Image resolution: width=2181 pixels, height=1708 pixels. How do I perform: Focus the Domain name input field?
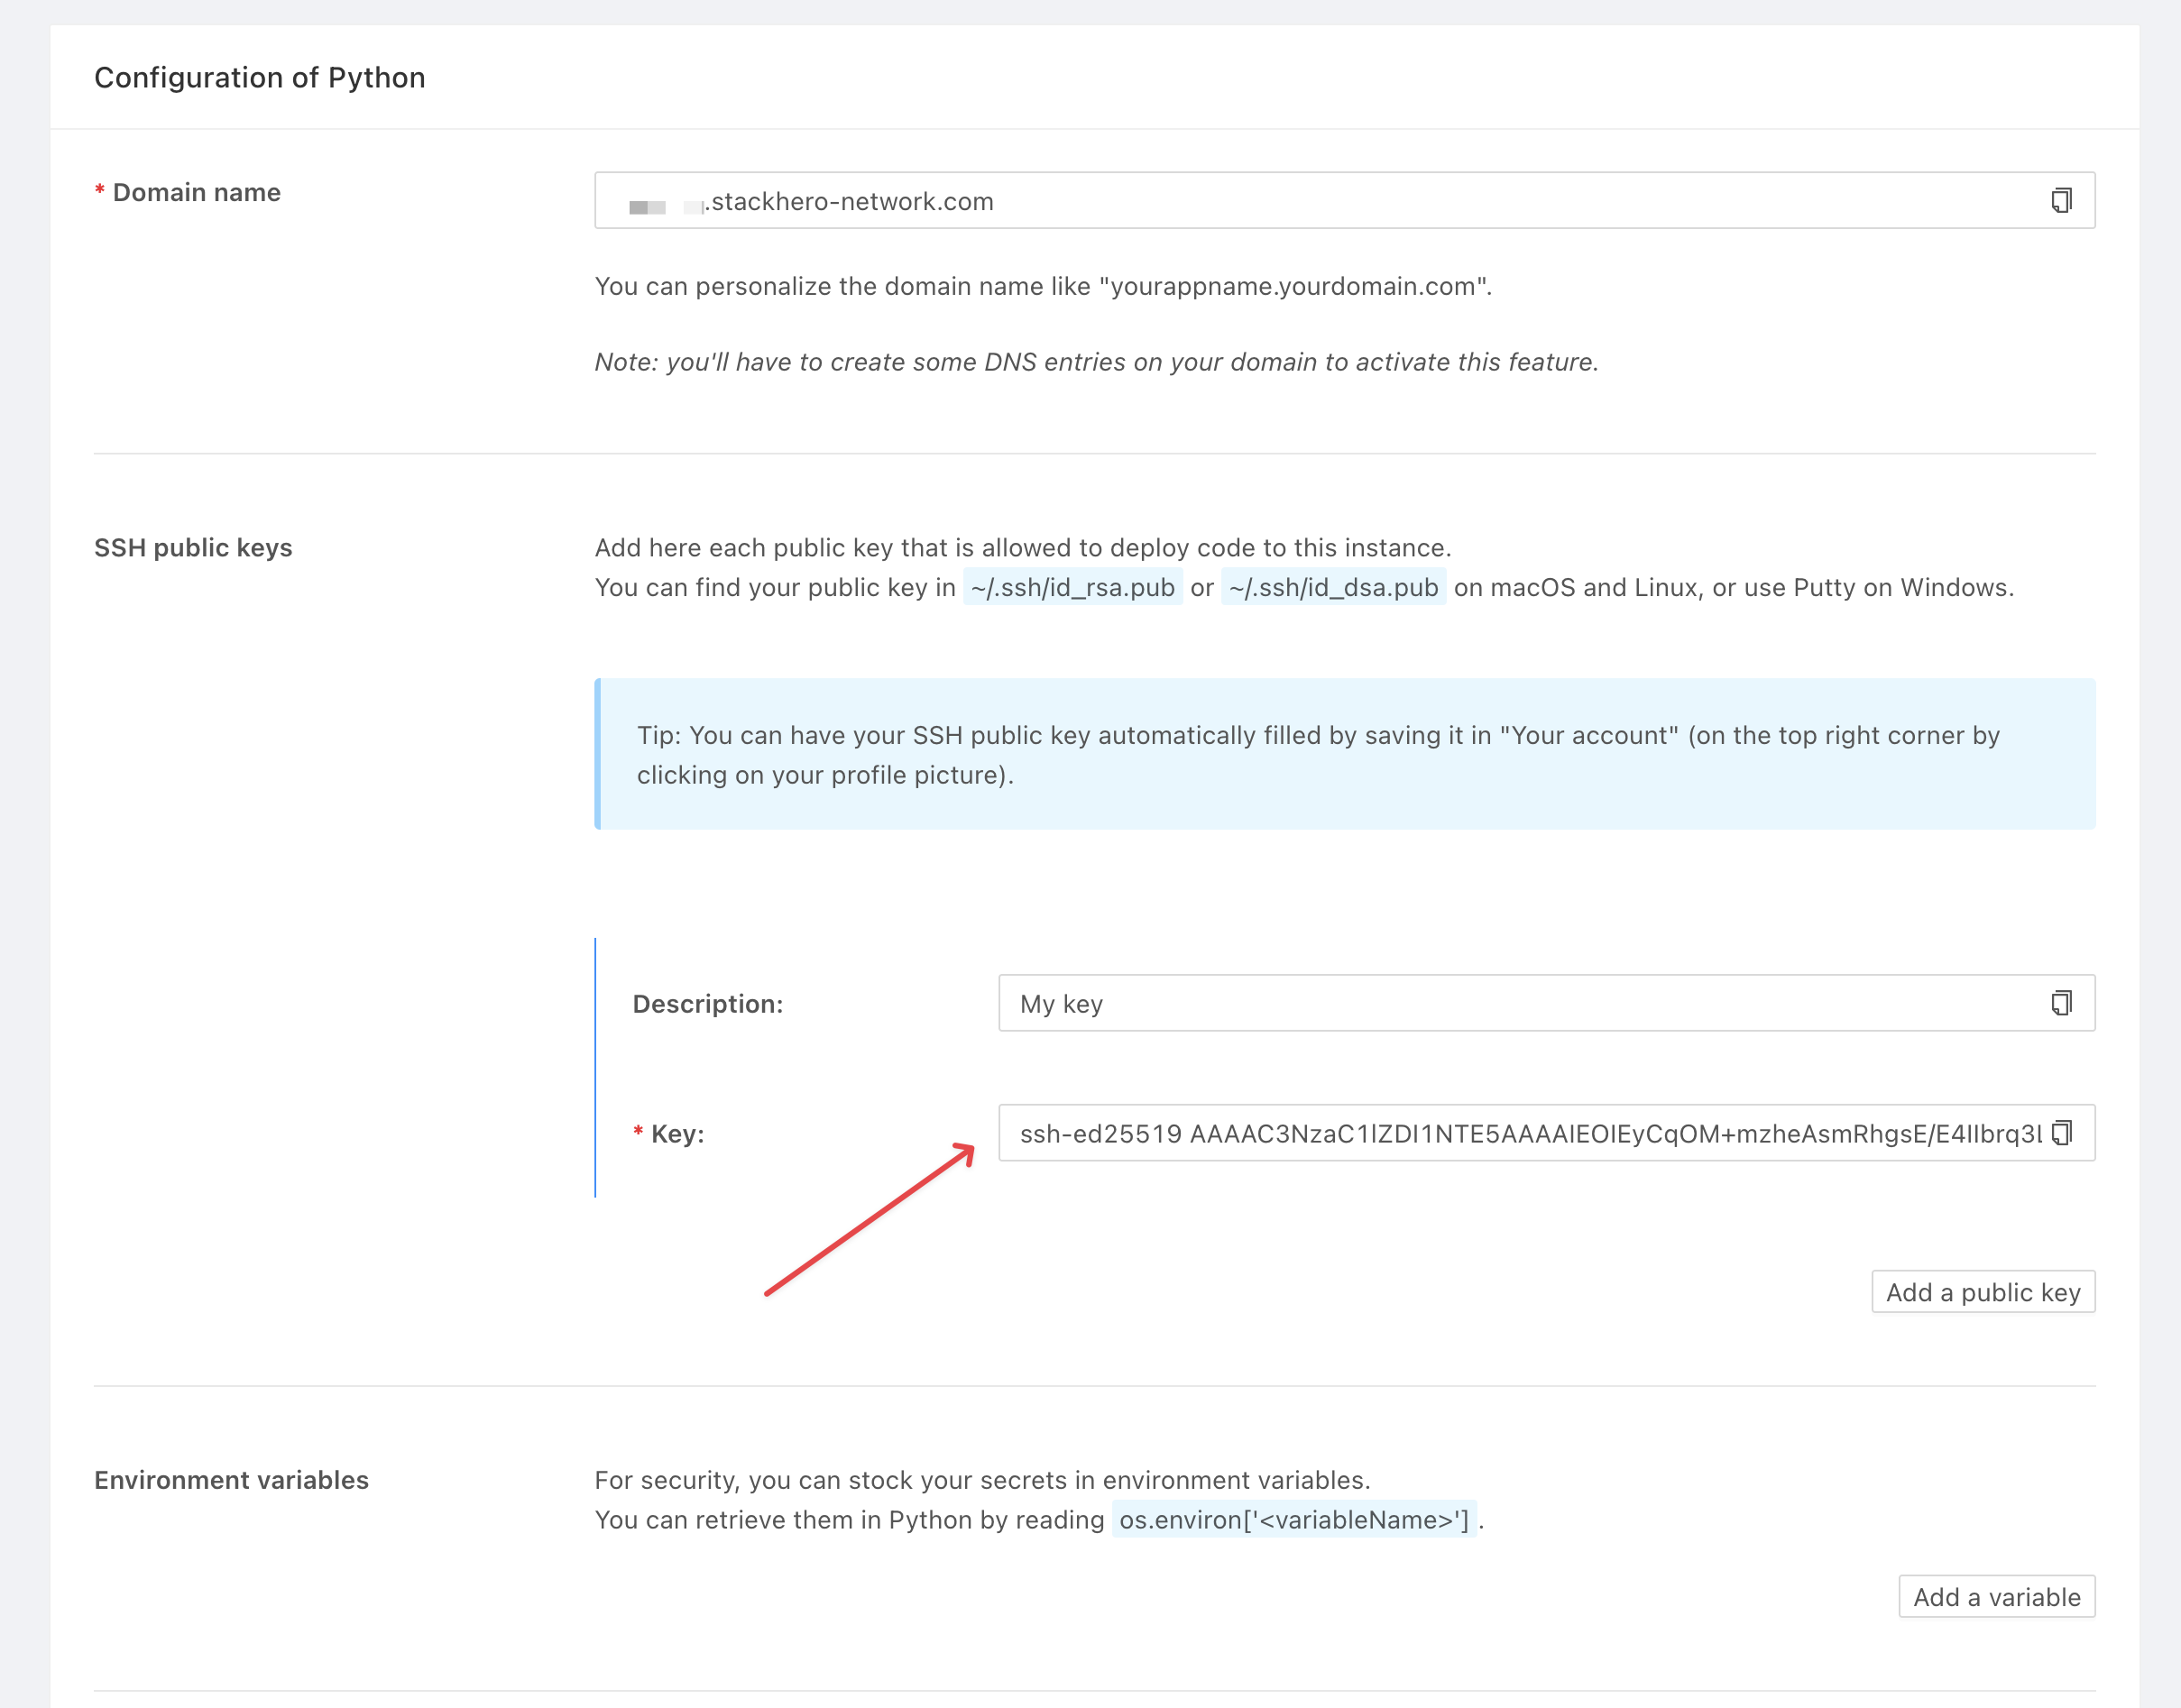click(1300, 201)
